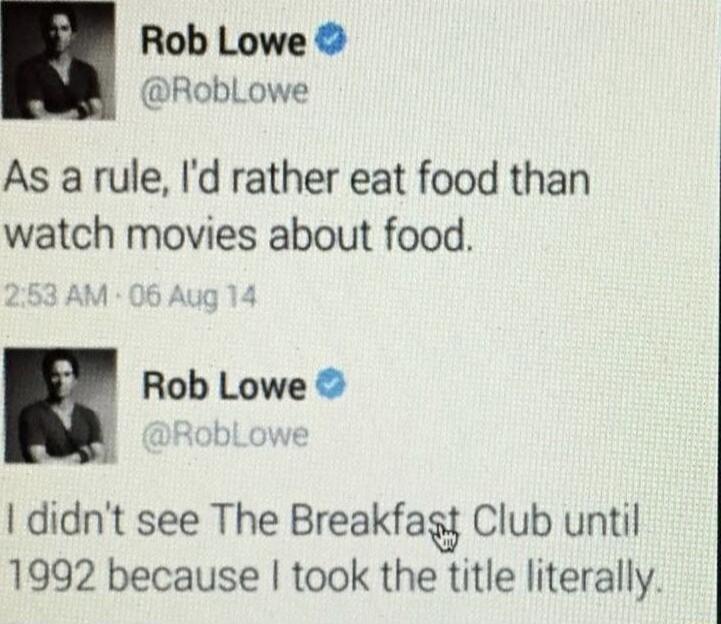Click the verified badge in the first tweet

[331, 40]
